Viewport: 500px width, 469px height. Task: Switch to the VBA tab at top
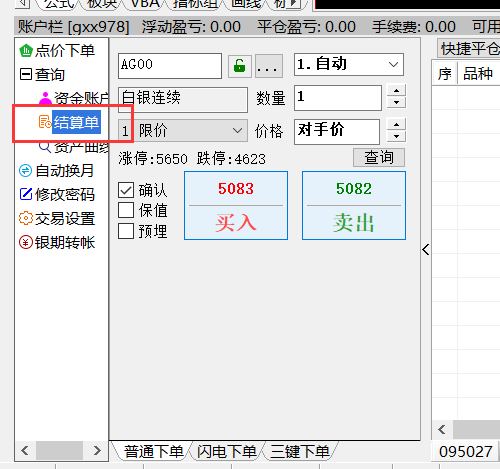tap(145, 4)
